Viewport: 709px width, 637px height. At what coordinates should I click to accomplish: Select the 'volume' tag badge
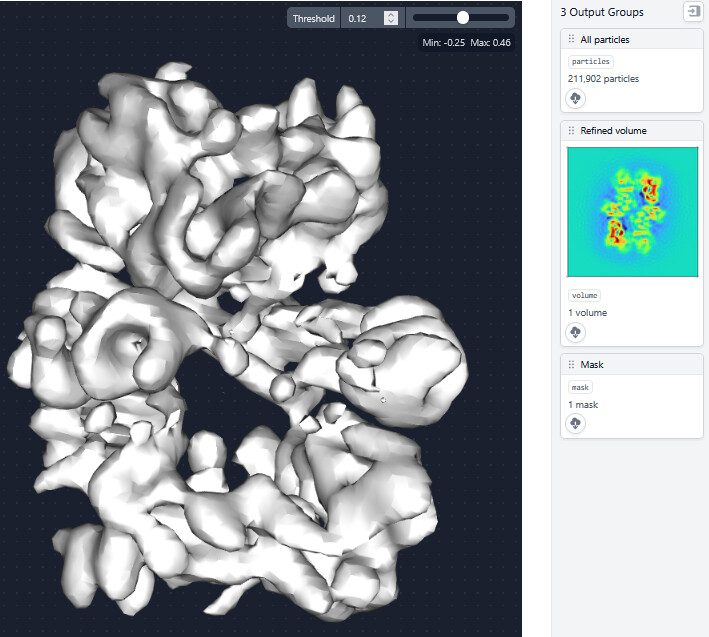(x=584, y=295)
